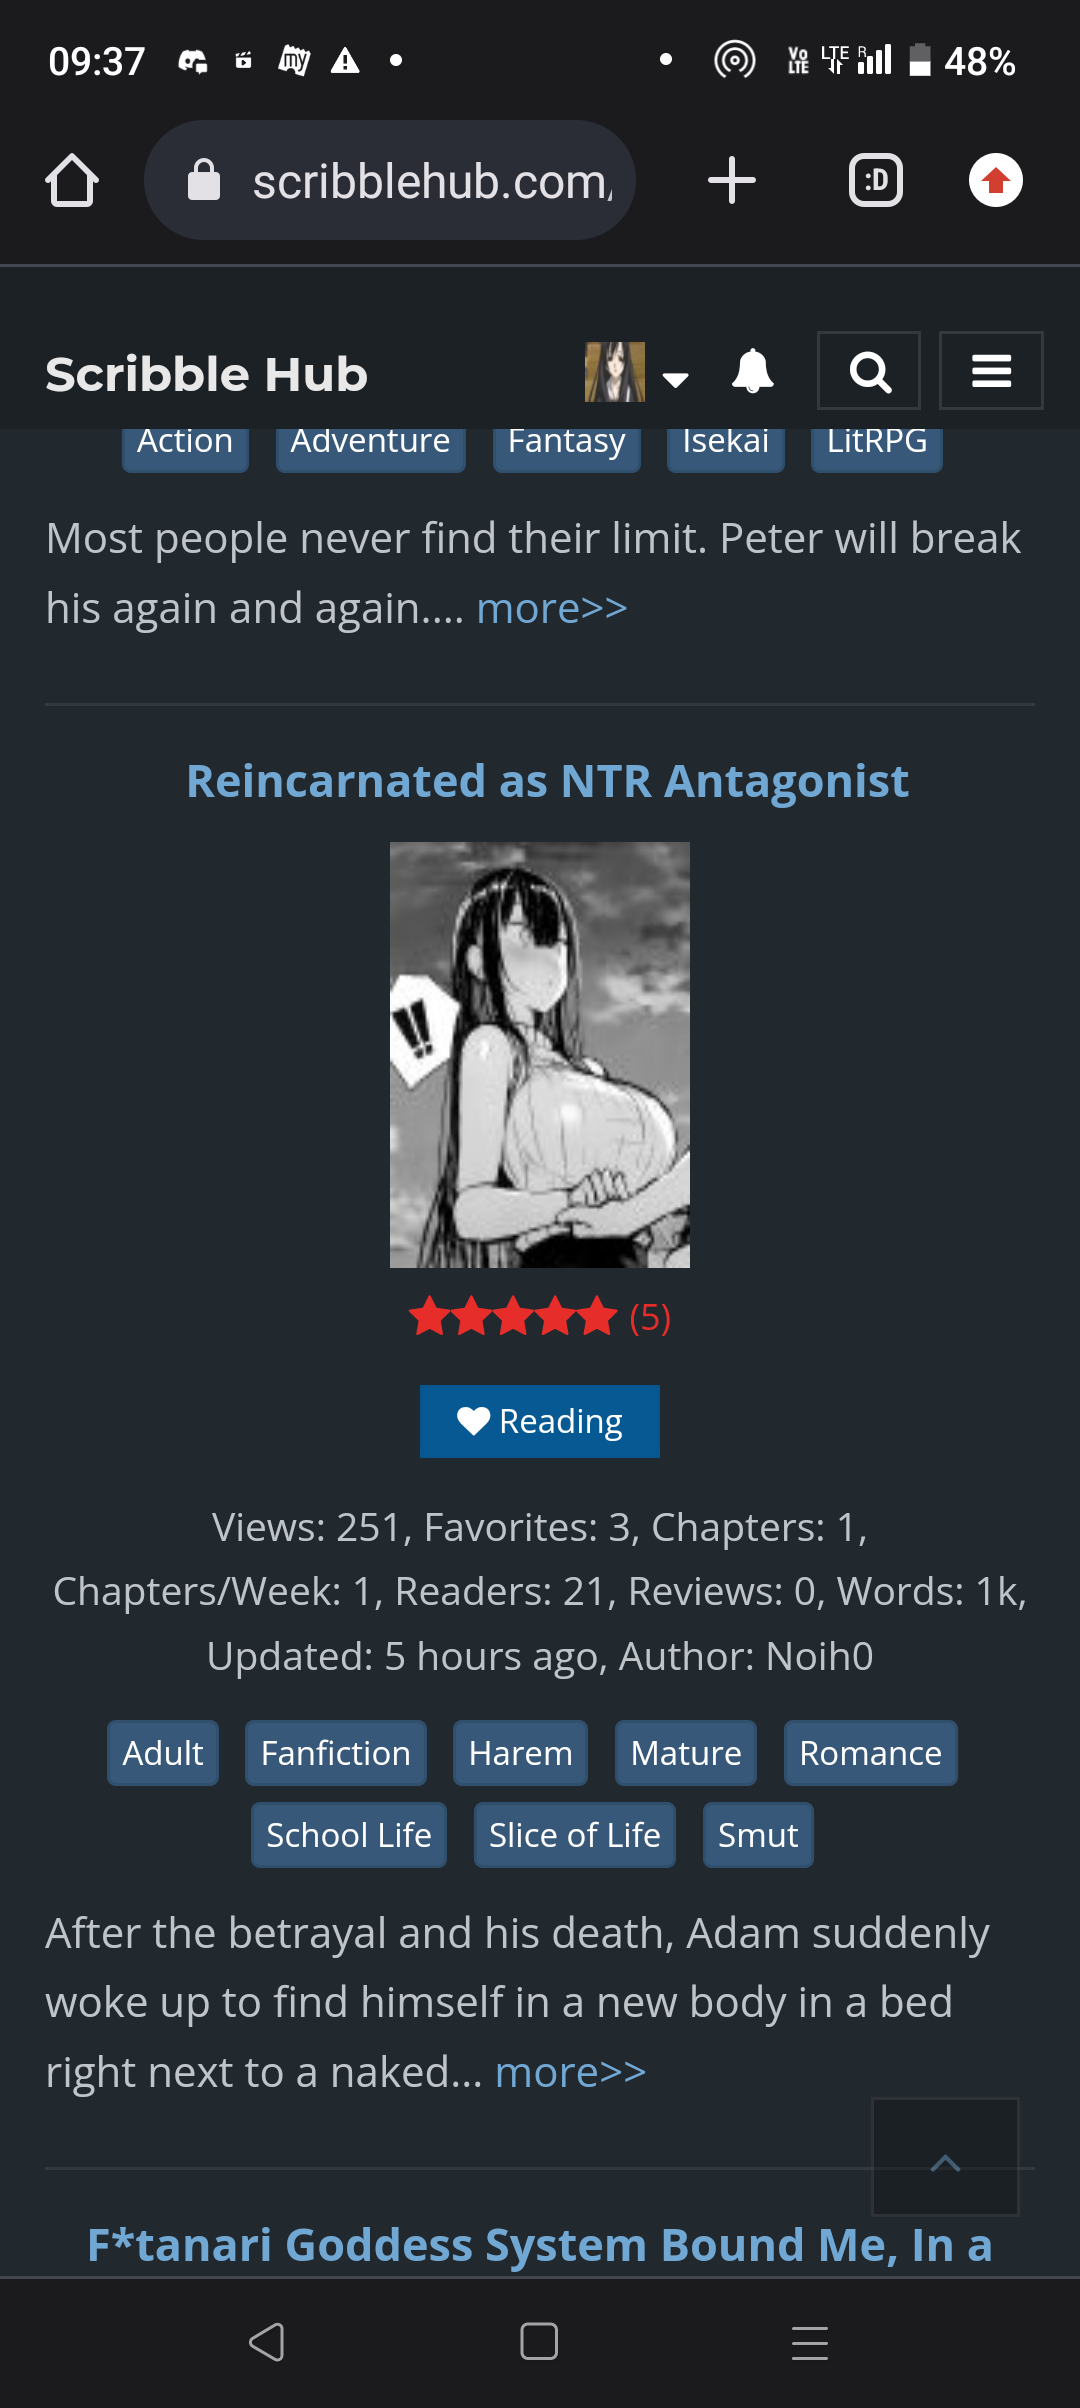Viewport: 1080px width, 2408px height.
Task: Expand the Adam synopsis via more>>
Action: coord(571,2072)
